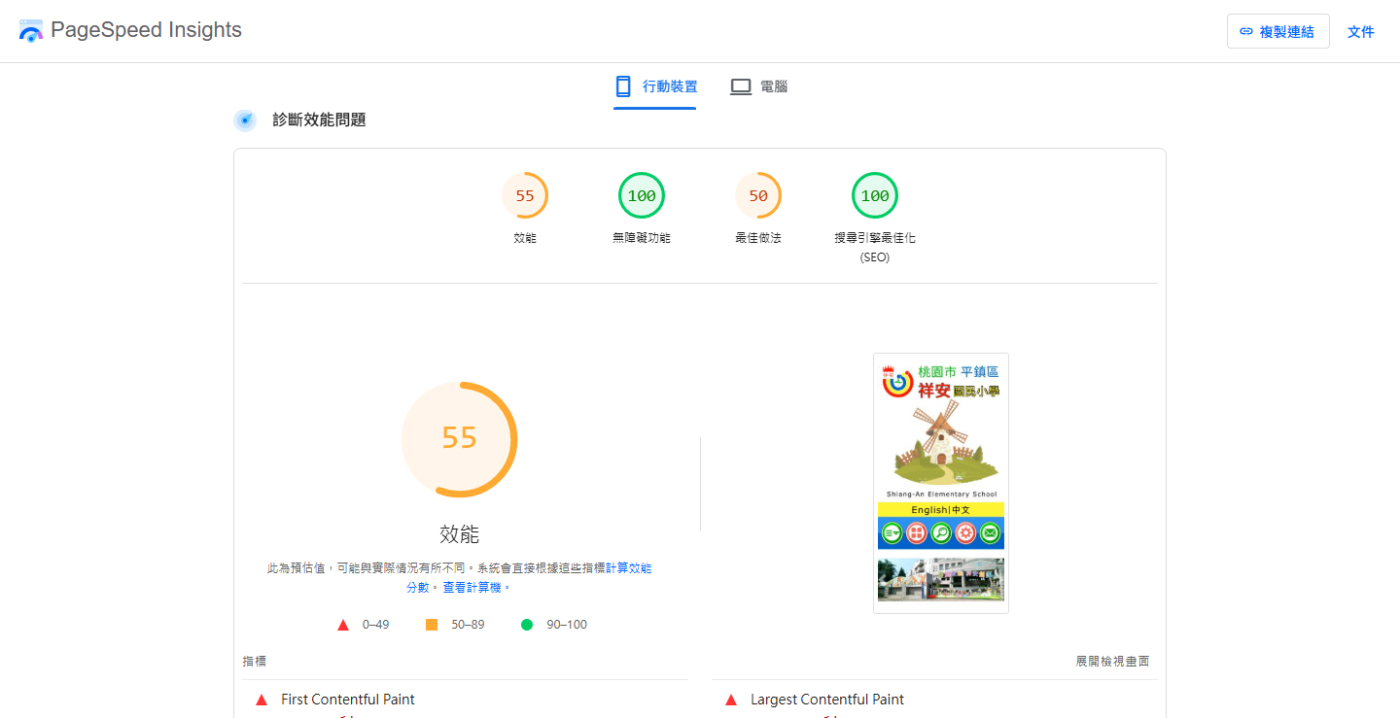
Task: Click the First Contentful Paint metric label
Action: pos(347,700)
